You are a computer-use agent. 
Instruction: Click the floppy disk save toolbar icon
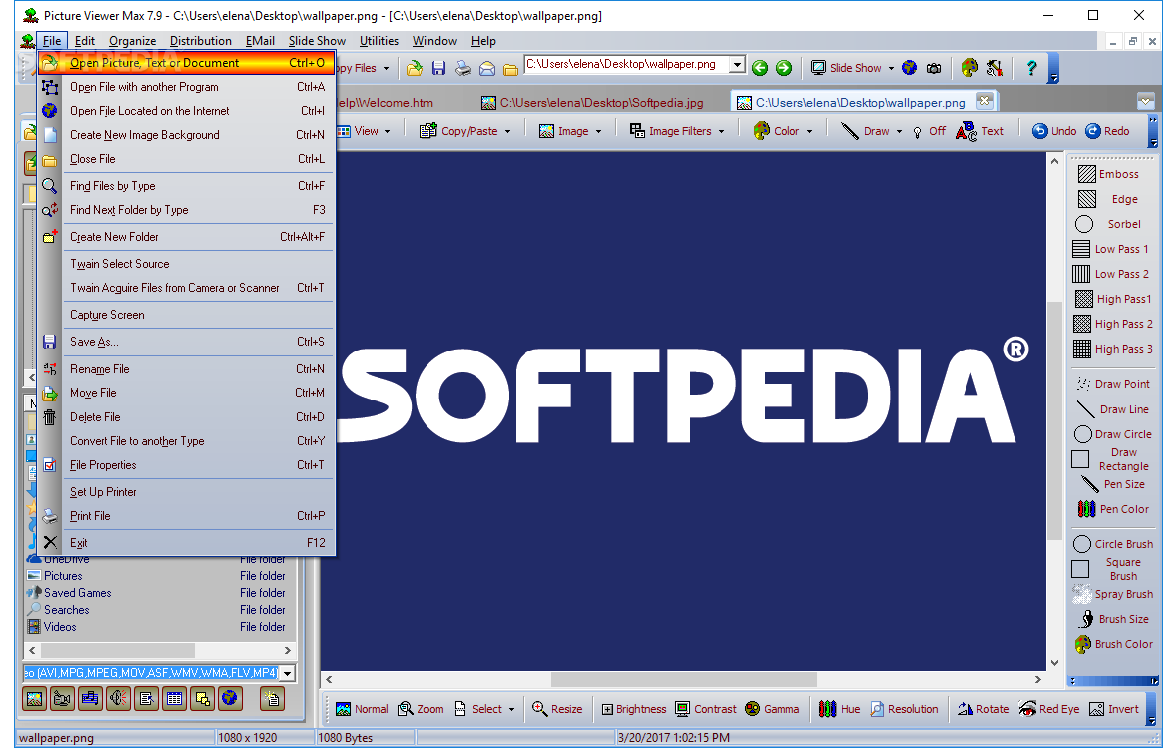pos(438,68)
